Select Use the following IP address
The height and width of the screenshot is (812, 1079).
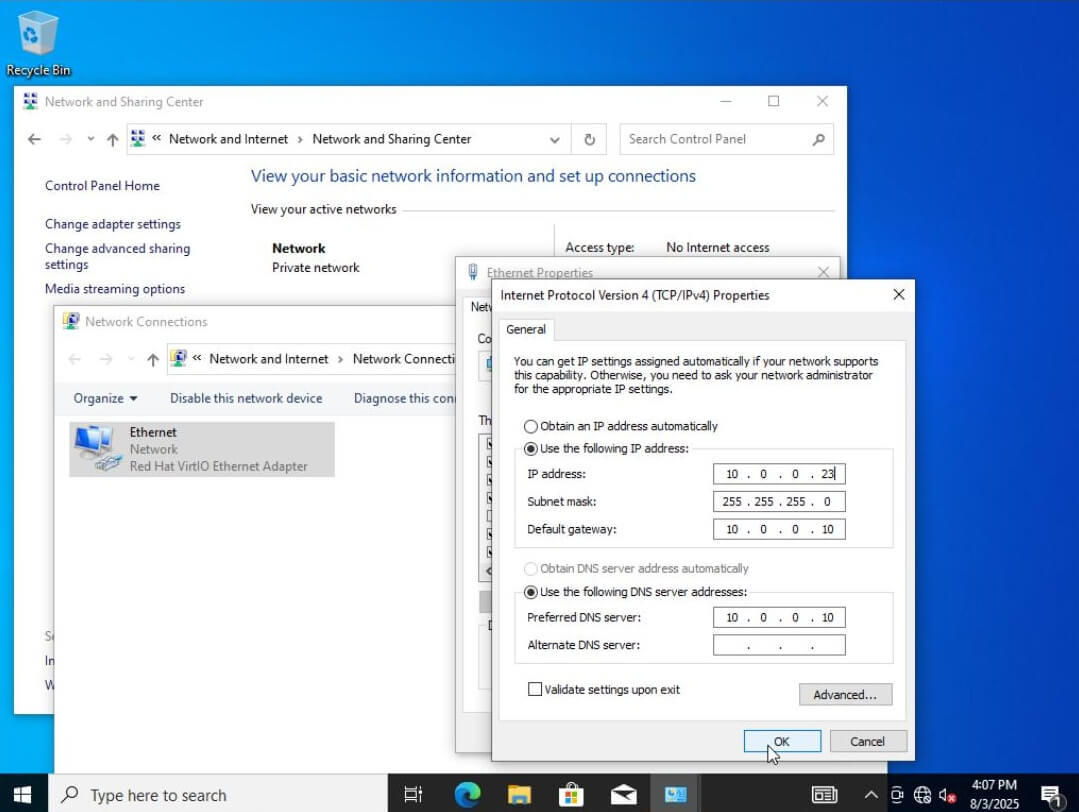click(x=606, y=449)
